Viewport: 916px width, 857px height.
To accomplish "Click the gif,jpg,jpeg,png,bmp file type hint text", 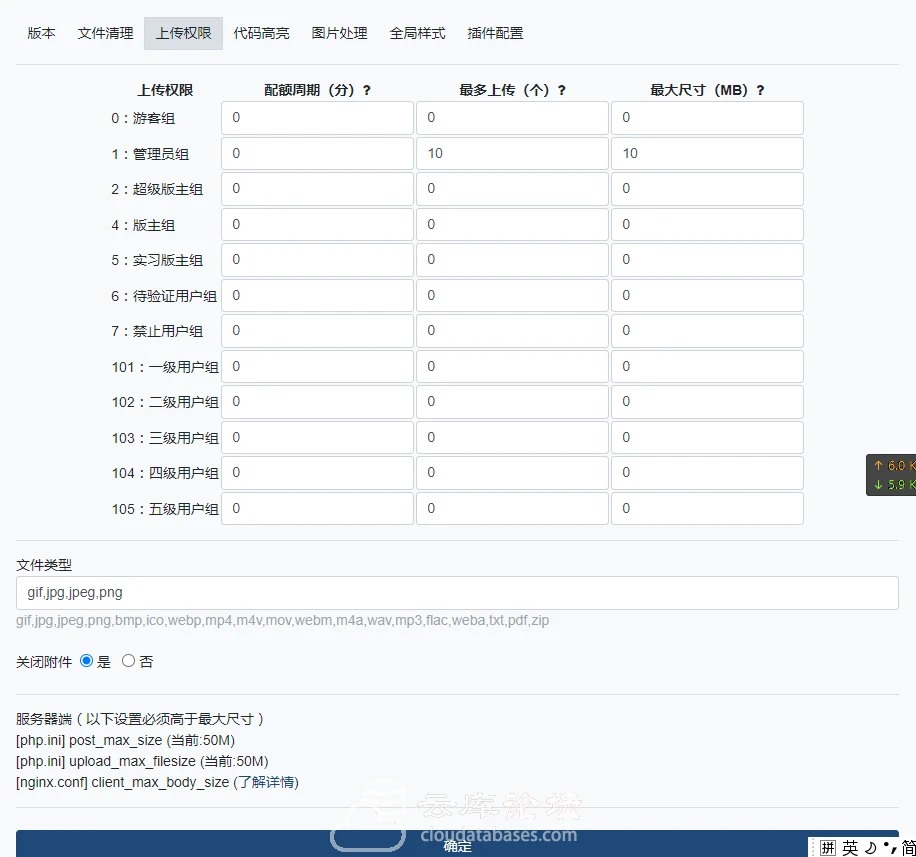I will tap(282, 620).
